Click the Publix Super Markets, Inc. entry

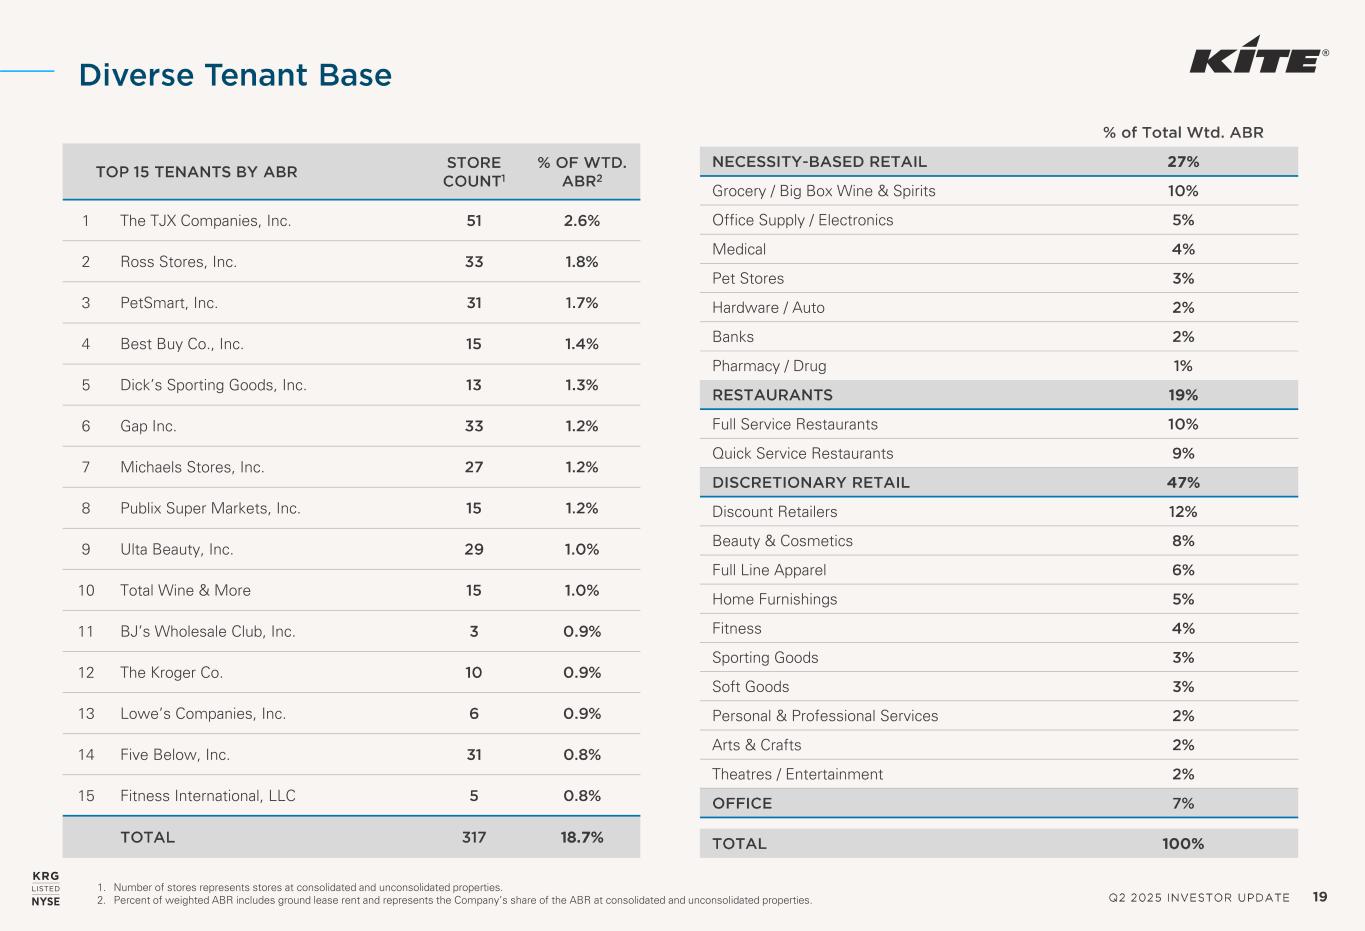point(210,508)
